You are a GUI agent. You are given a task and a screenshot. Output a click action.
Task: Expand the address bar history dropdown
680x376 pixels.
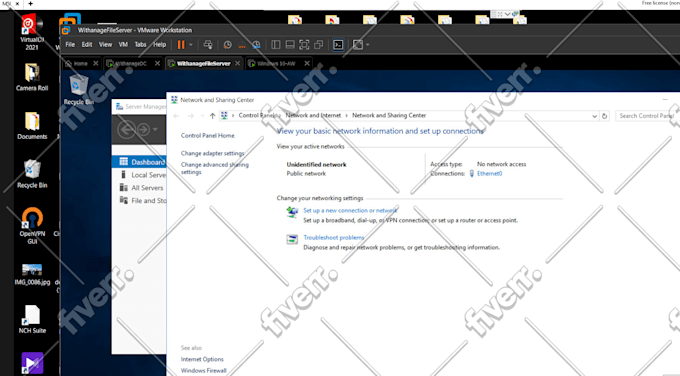[595, 116]
